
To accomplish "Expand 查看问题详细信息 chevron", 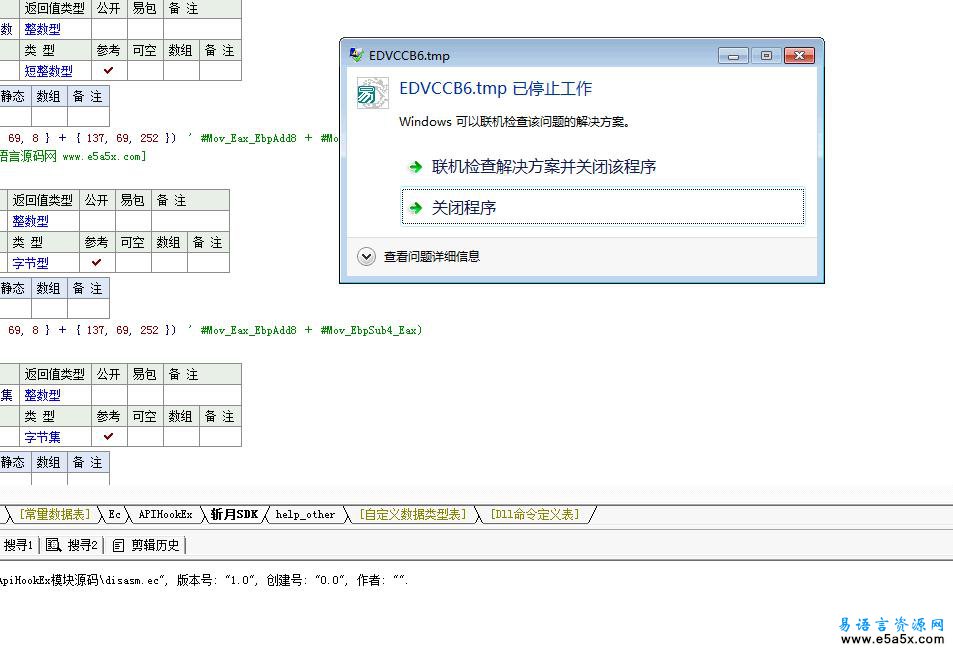I will tap(366, 256).
